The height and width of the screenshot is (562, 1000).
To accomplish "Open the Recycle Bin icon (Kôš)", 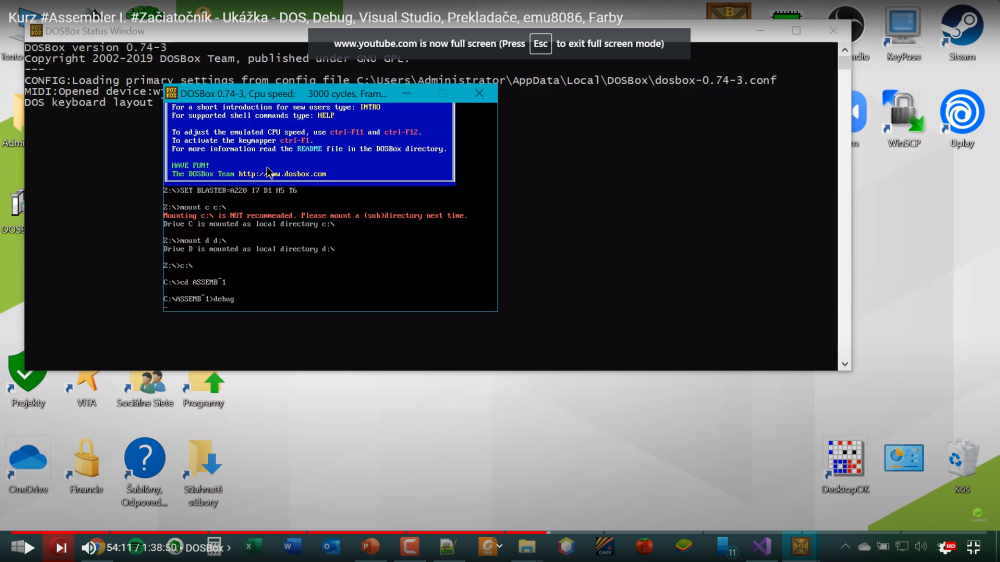I will 961,462.
